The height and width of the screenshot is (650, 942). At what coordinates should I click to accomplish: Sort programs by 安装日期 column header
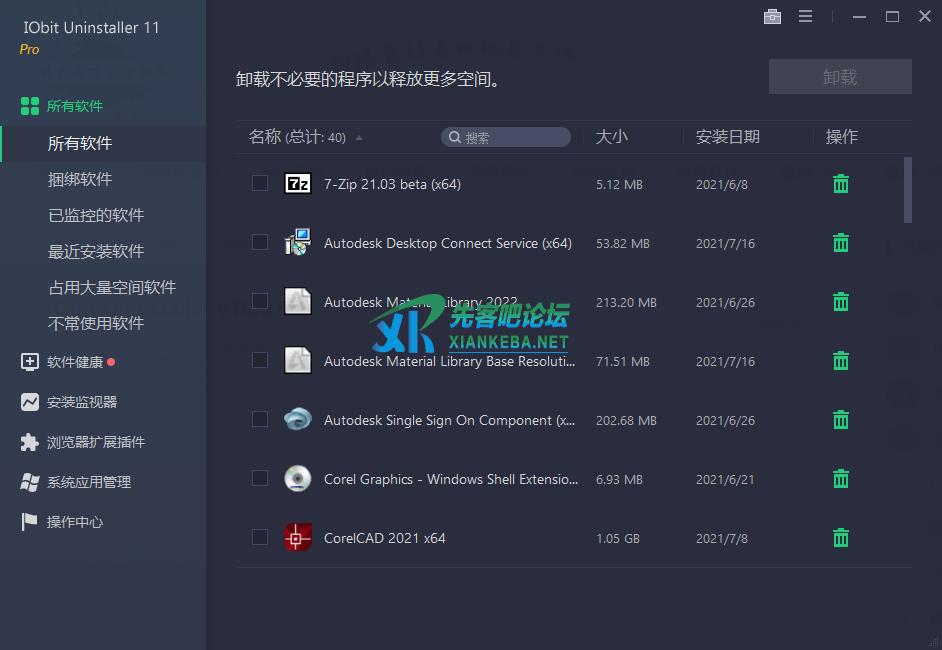click(x=728, y=137)
